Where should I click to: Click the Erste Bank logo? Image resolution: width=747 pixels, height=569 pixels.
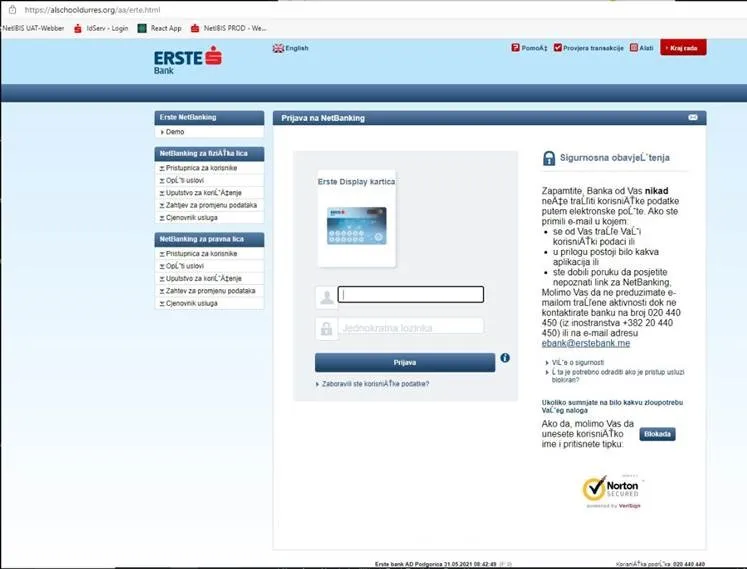(x=188, y=61)
